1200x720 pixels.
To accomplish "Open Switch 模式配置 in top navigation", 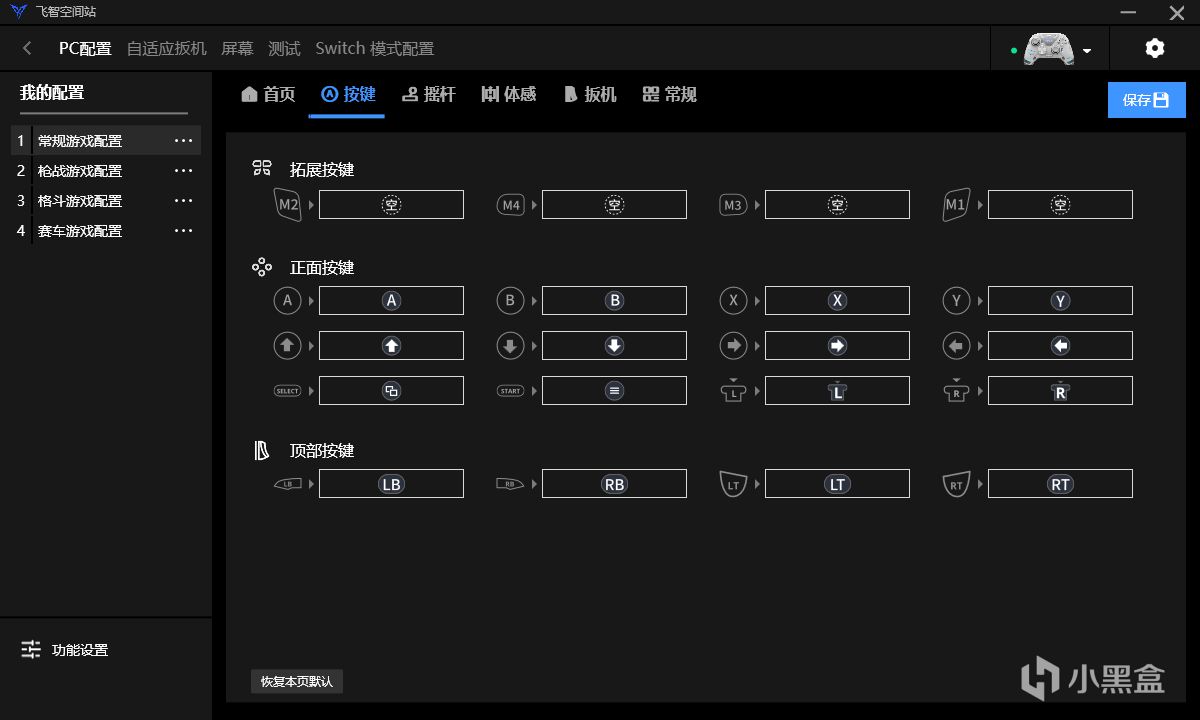I will pyautogui.click(x=375, y=48).
